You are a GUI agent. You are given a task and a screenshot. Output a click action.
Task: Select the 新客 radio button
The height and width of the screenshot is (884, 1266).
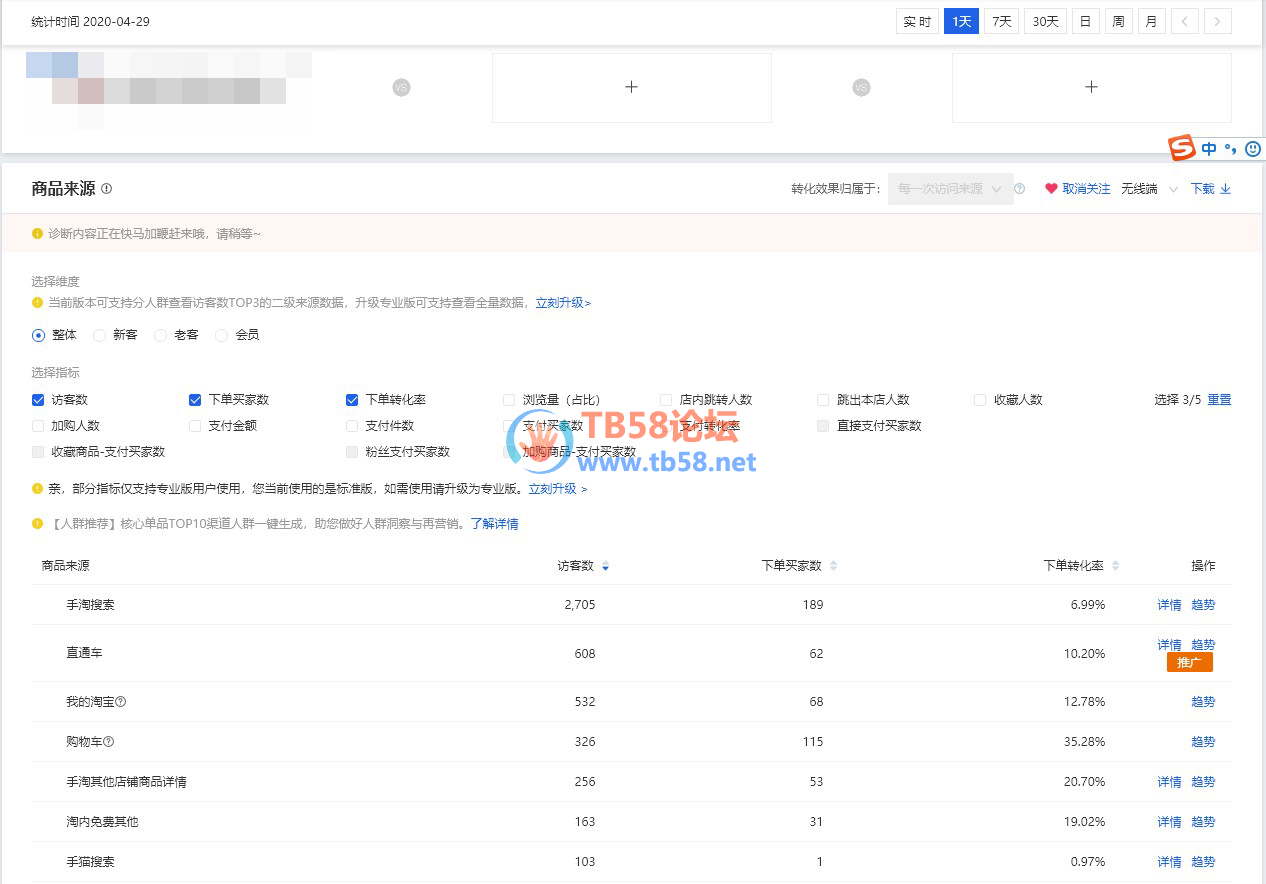pos(100,335)
